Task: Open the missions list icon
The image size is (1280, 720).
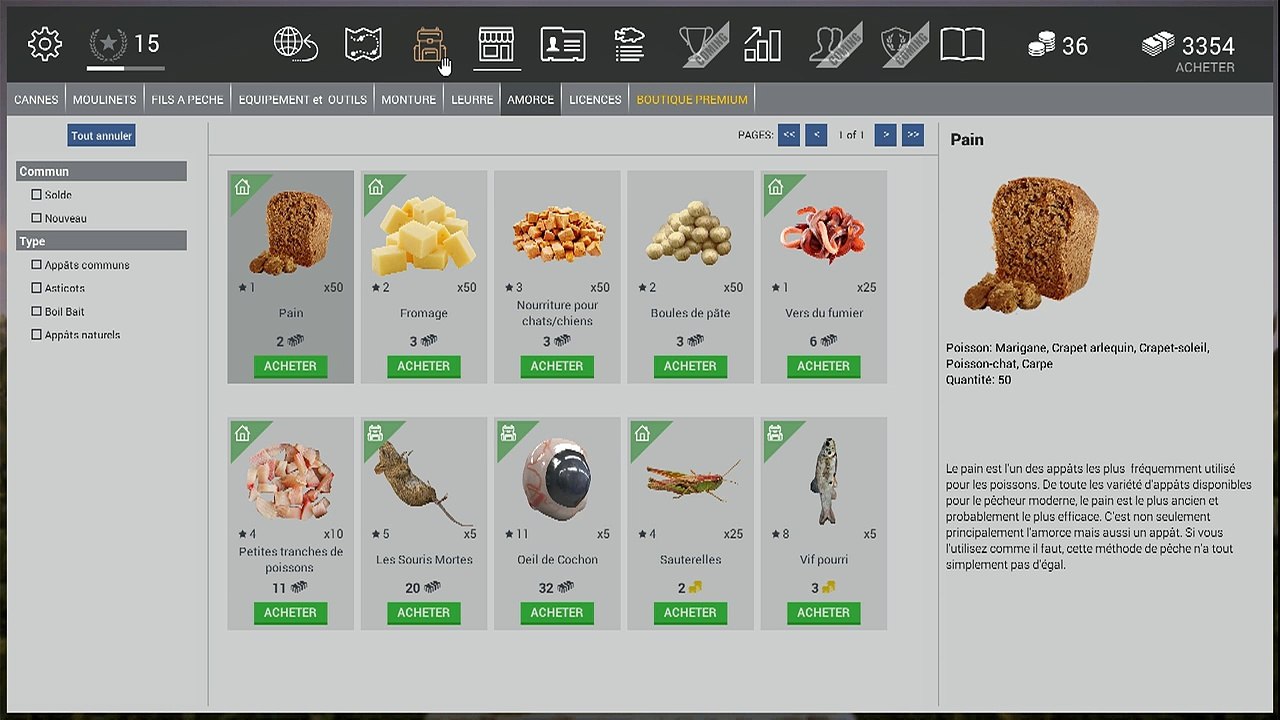Action: click(629, 45)
